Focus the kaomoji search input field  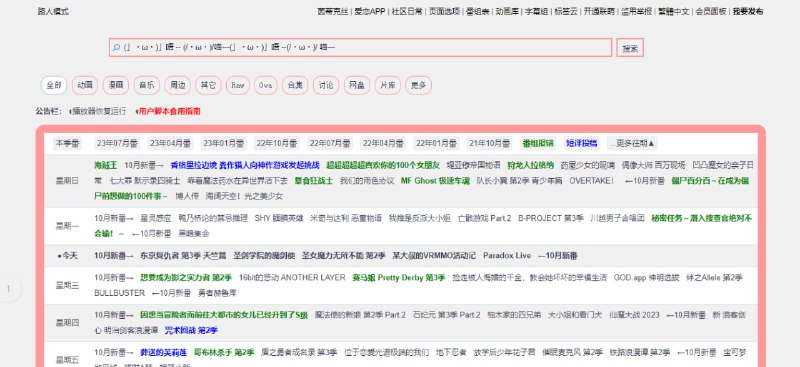[x=360, y=47]
